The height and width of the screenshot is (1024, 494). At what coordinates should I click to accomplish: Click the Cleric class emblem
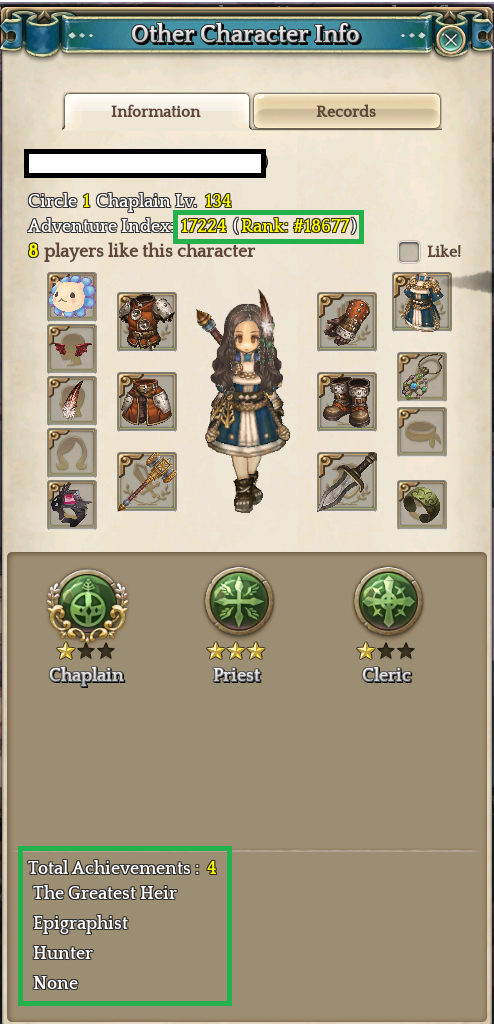(388, 600)
